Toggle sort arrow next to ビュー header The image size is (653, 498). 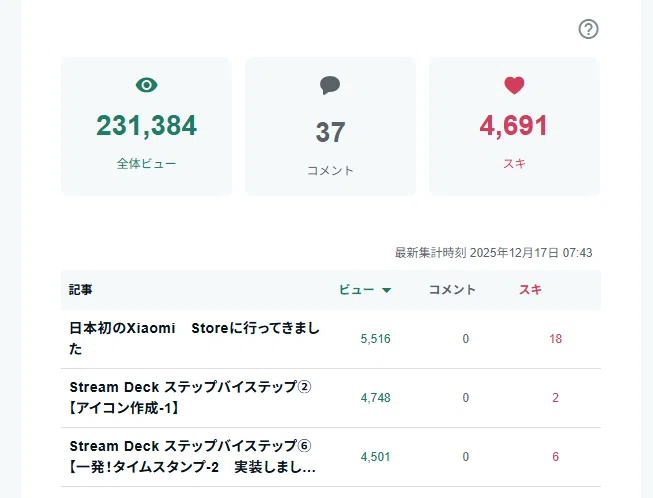(x=386, y=290)
